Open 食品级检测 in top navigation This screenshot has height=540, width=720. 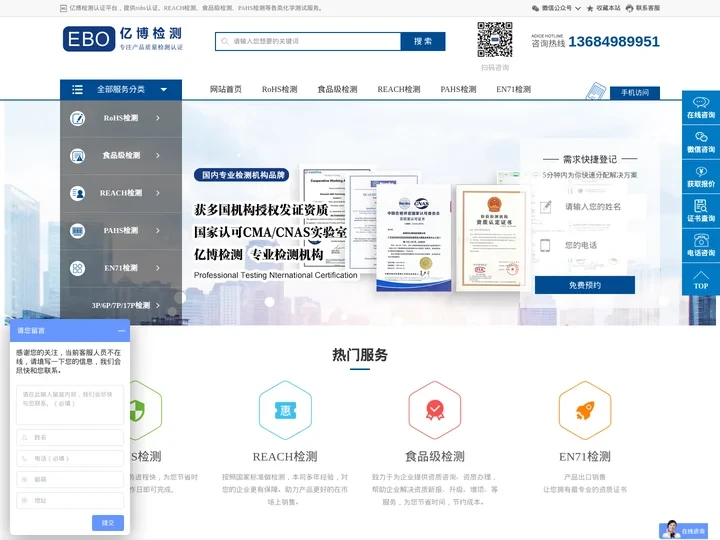pos(338,89)
